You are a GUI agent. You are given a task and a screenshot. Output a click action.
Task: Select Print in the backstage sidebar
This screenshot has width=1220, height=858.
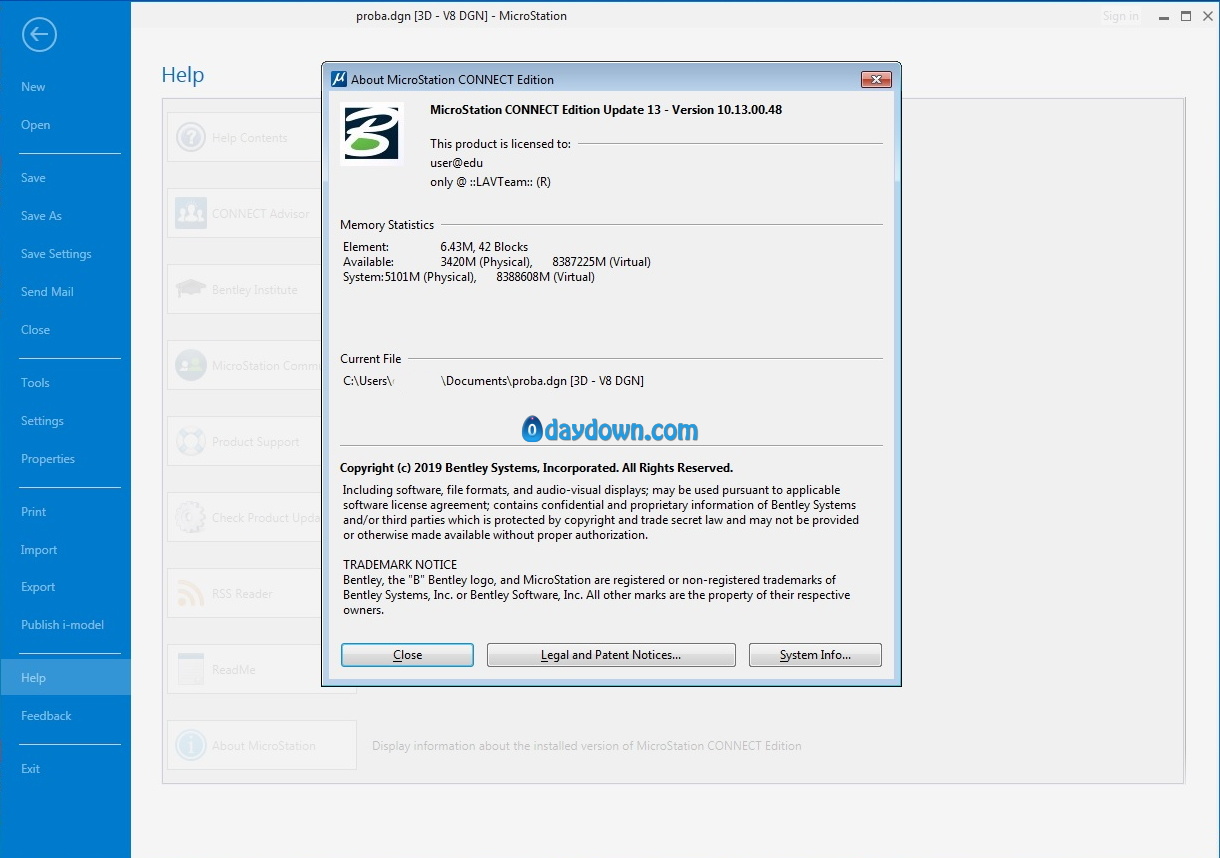click(65, 512)
